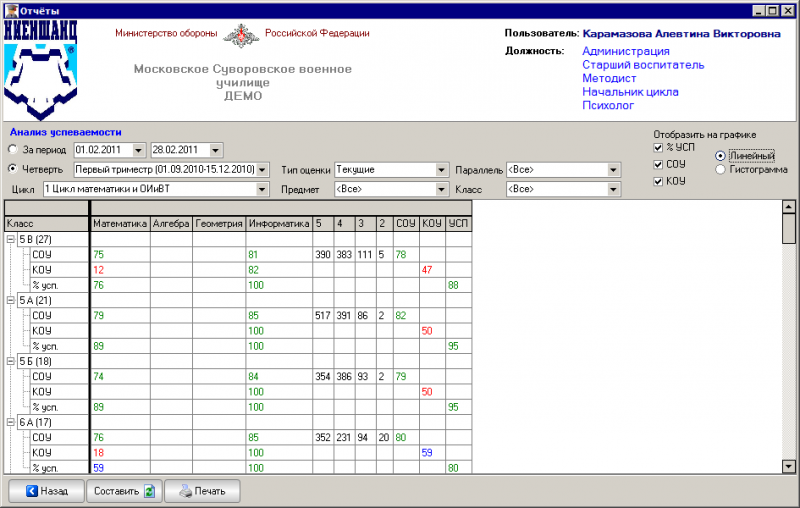Click the red value 12 in Математика
Viewport: 800px width, 508px height.
(98, 269)
